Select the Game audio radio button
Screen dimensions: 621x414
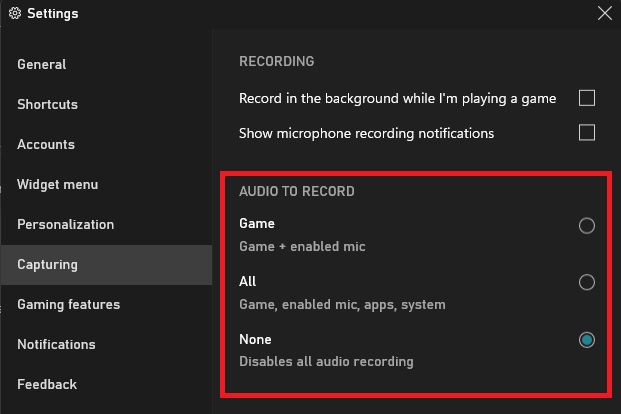click(587, 225)
